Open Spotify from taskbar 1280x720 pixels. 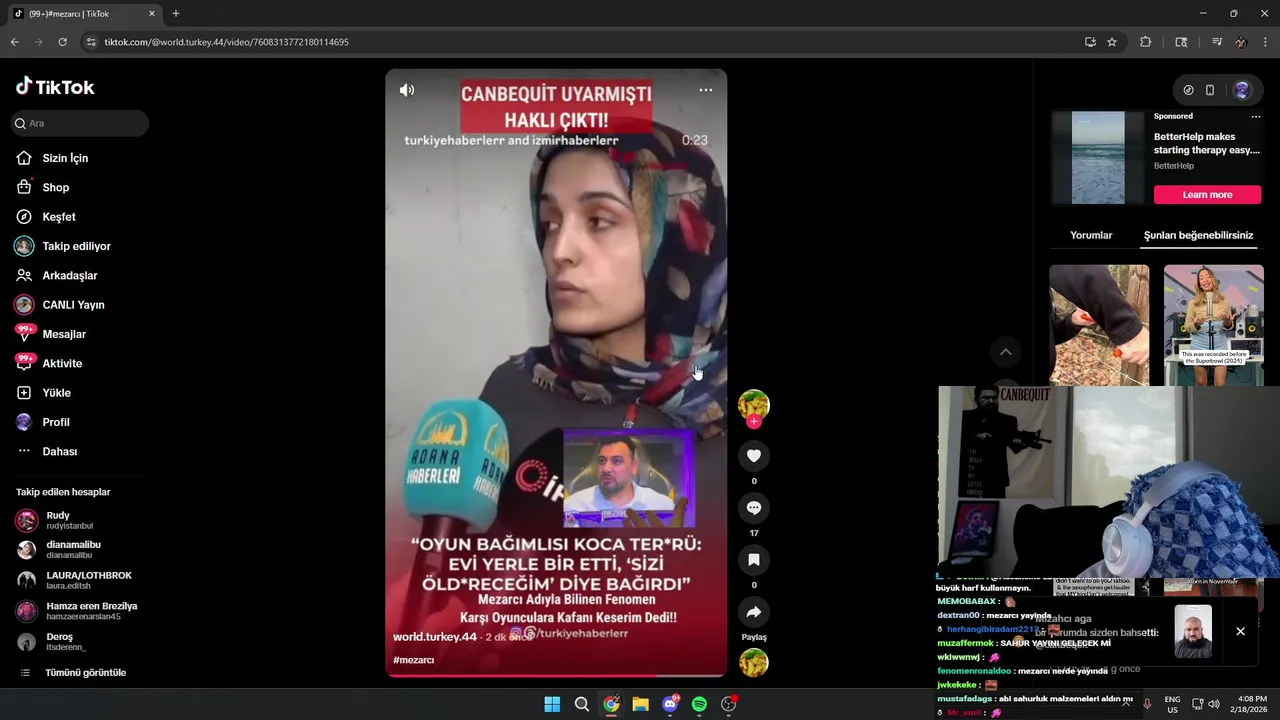click(699, 704)
